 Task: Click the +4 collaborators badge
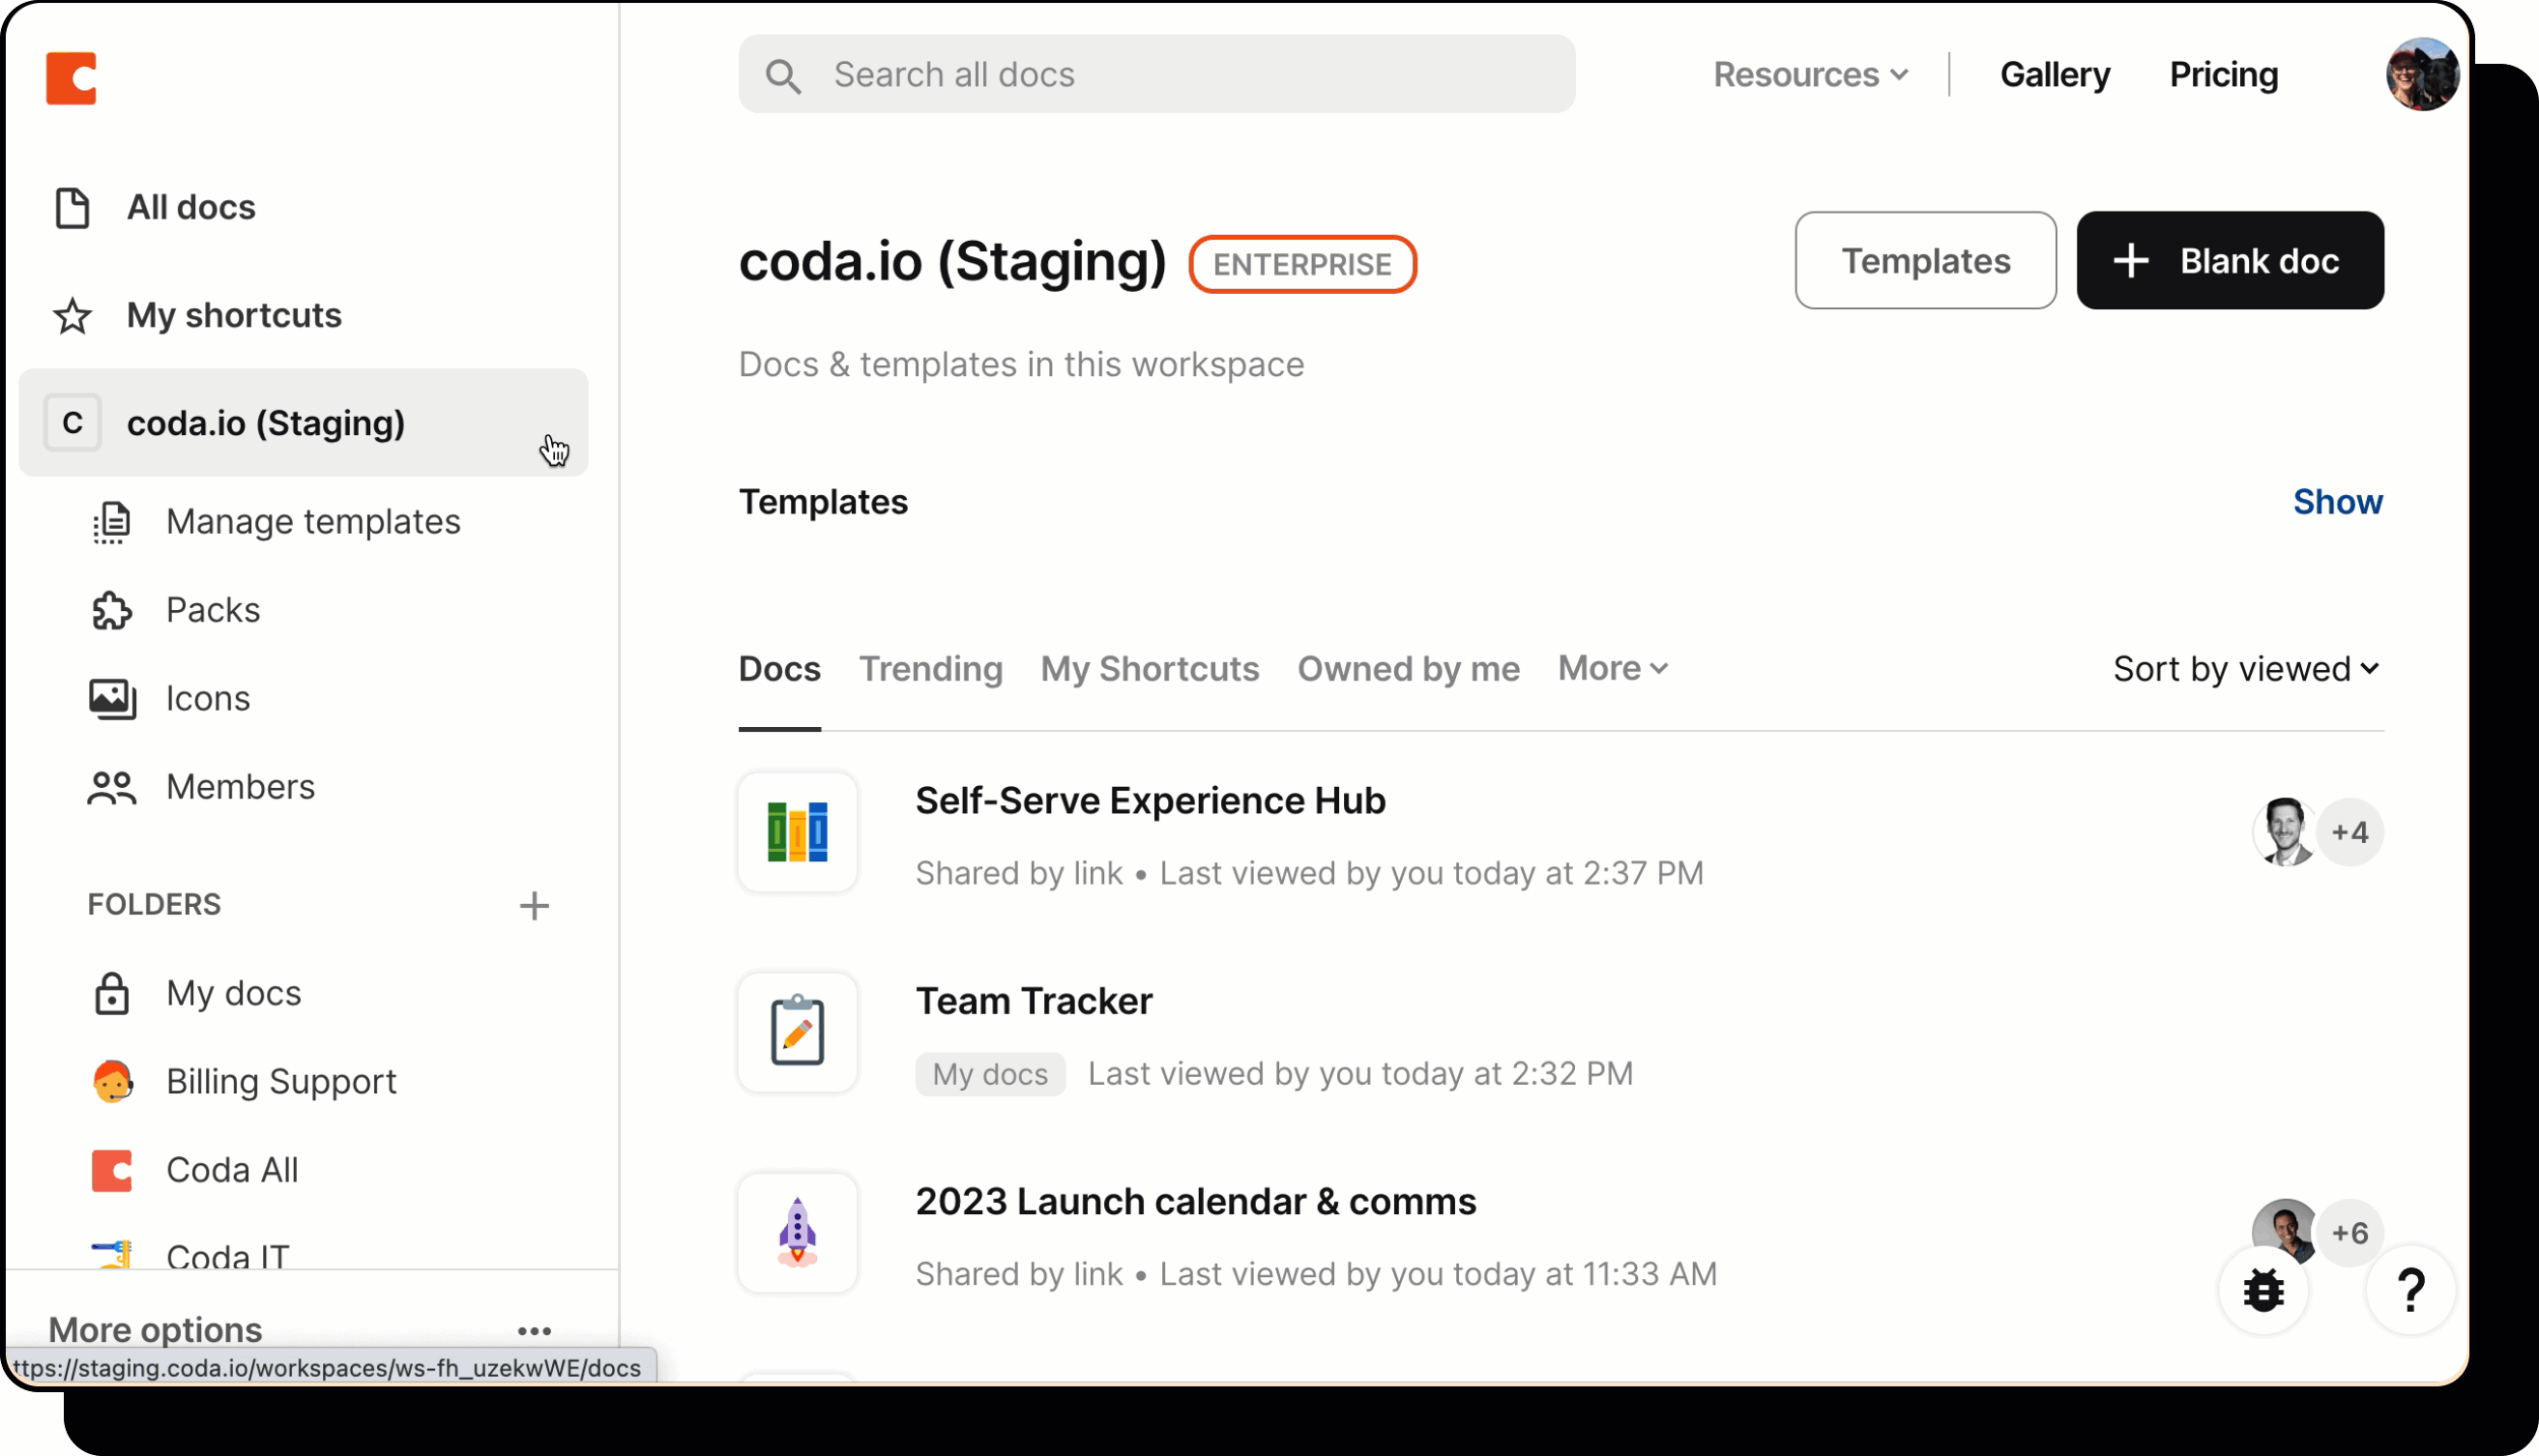coord(2349,832)
